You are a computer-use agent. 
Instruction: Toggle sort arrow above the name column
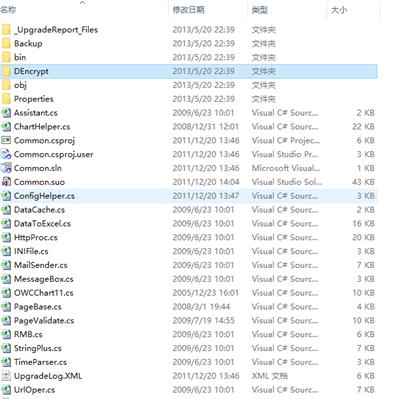click(x=83, y=3)
